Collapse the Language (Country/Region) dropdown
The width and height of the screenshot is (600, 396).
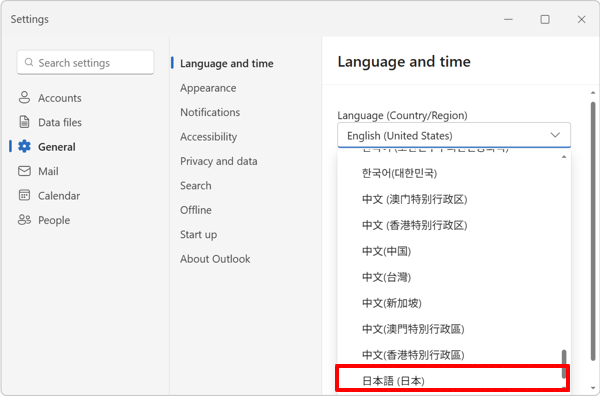(454, 135)
